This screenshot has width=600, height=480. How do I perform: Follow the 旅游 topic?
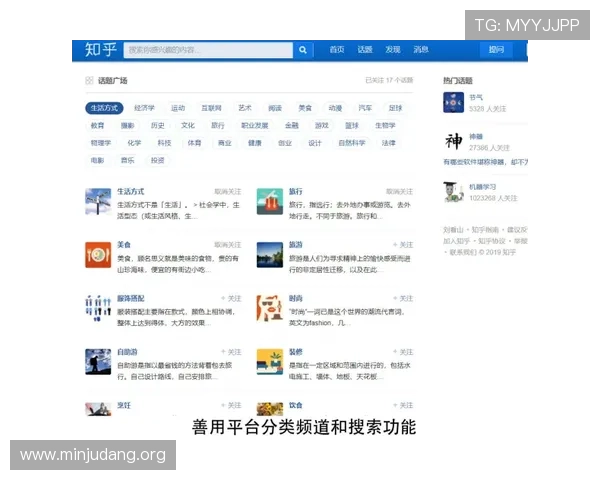[x=403, y=245]
